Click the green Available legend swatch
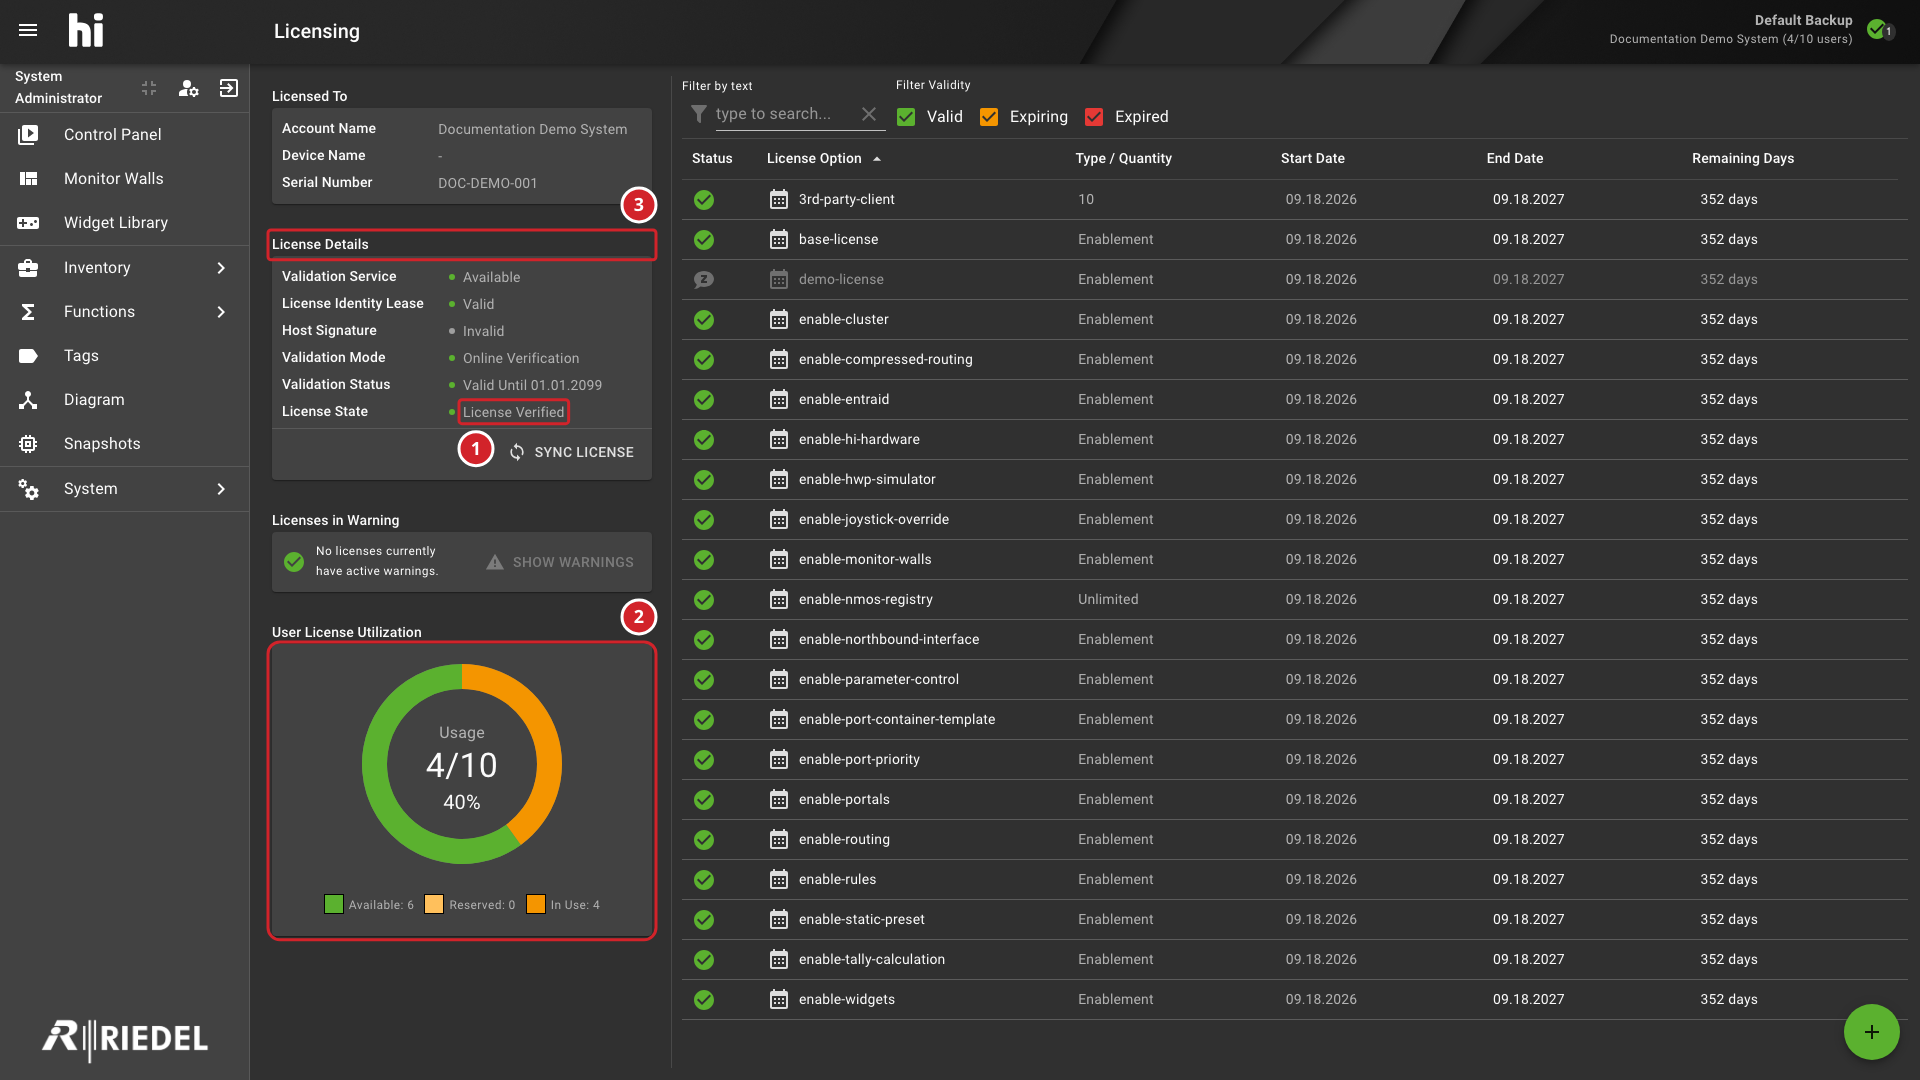Image resolution: width=1920 pixels, height=1080 pixels. pos(334,904)
